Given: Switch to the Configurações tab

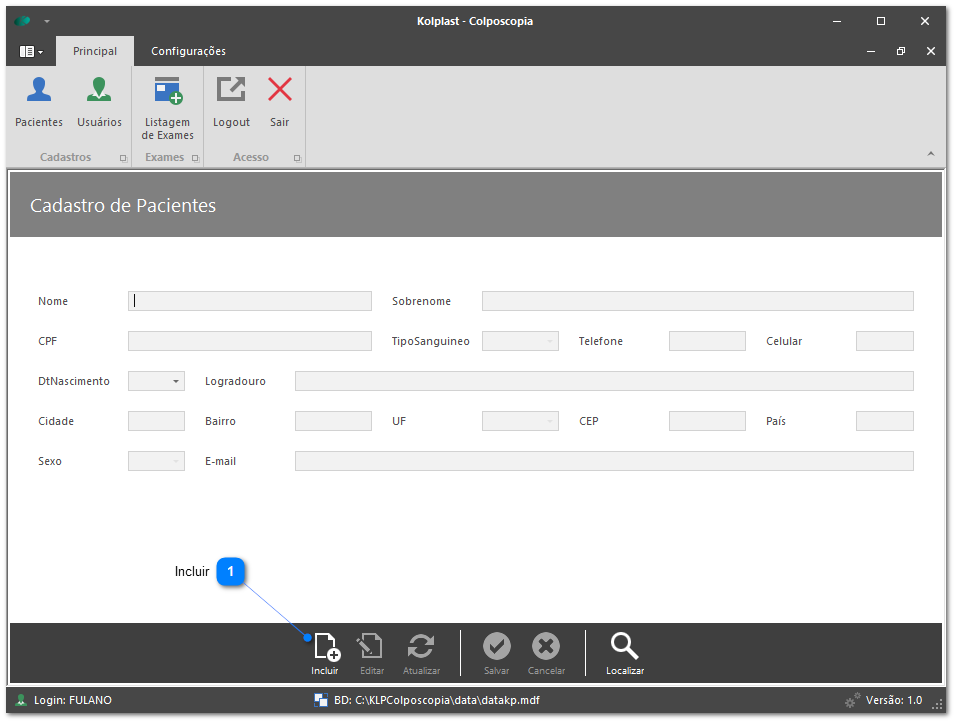Looking at the screenshot, I should tap(188, 51).
